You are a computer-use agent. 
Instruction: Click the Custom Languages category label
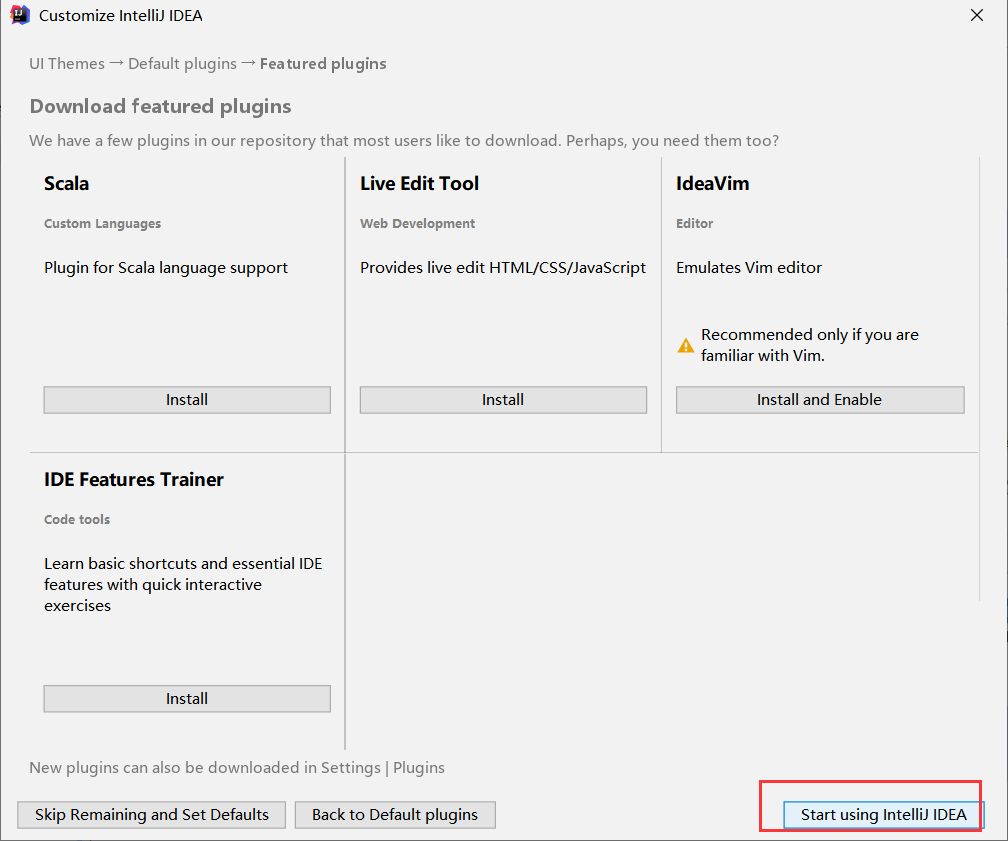tap(102, 224)
